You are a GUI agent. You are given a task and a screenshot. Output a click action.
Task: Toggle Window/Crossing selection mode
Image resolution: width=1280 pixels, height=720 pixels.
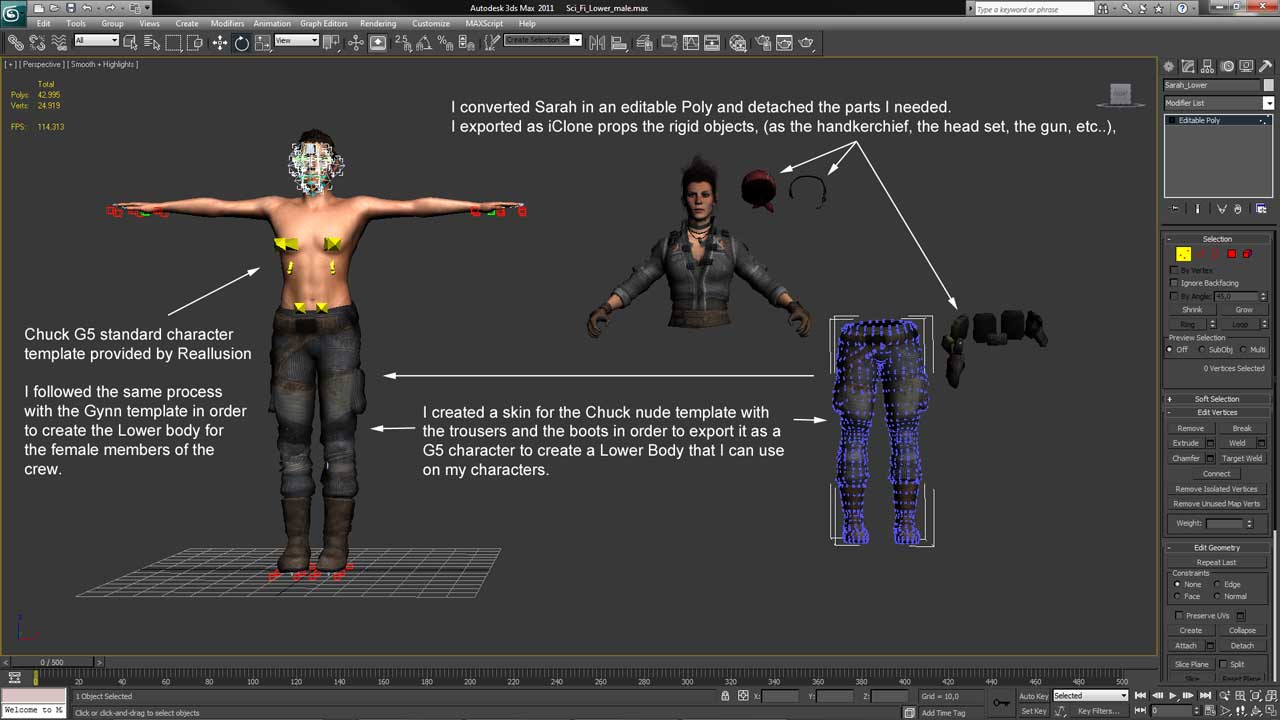click(x=194, y=42)
